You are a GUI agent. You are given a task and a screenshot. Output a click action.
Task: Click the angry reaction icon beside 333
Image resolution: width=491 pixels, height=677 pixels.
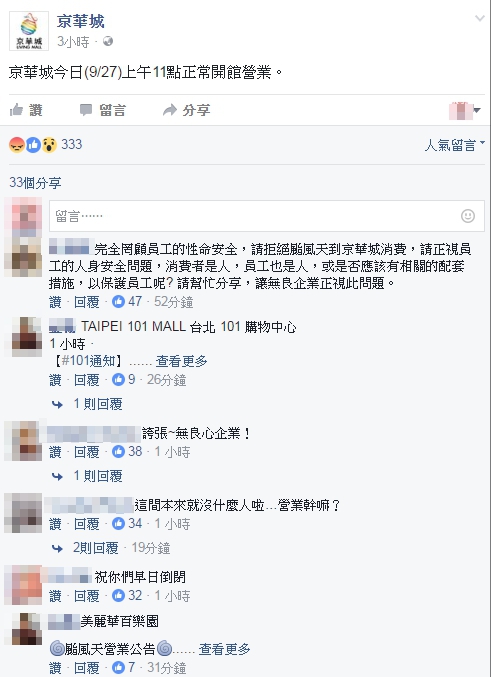[17, 145]
